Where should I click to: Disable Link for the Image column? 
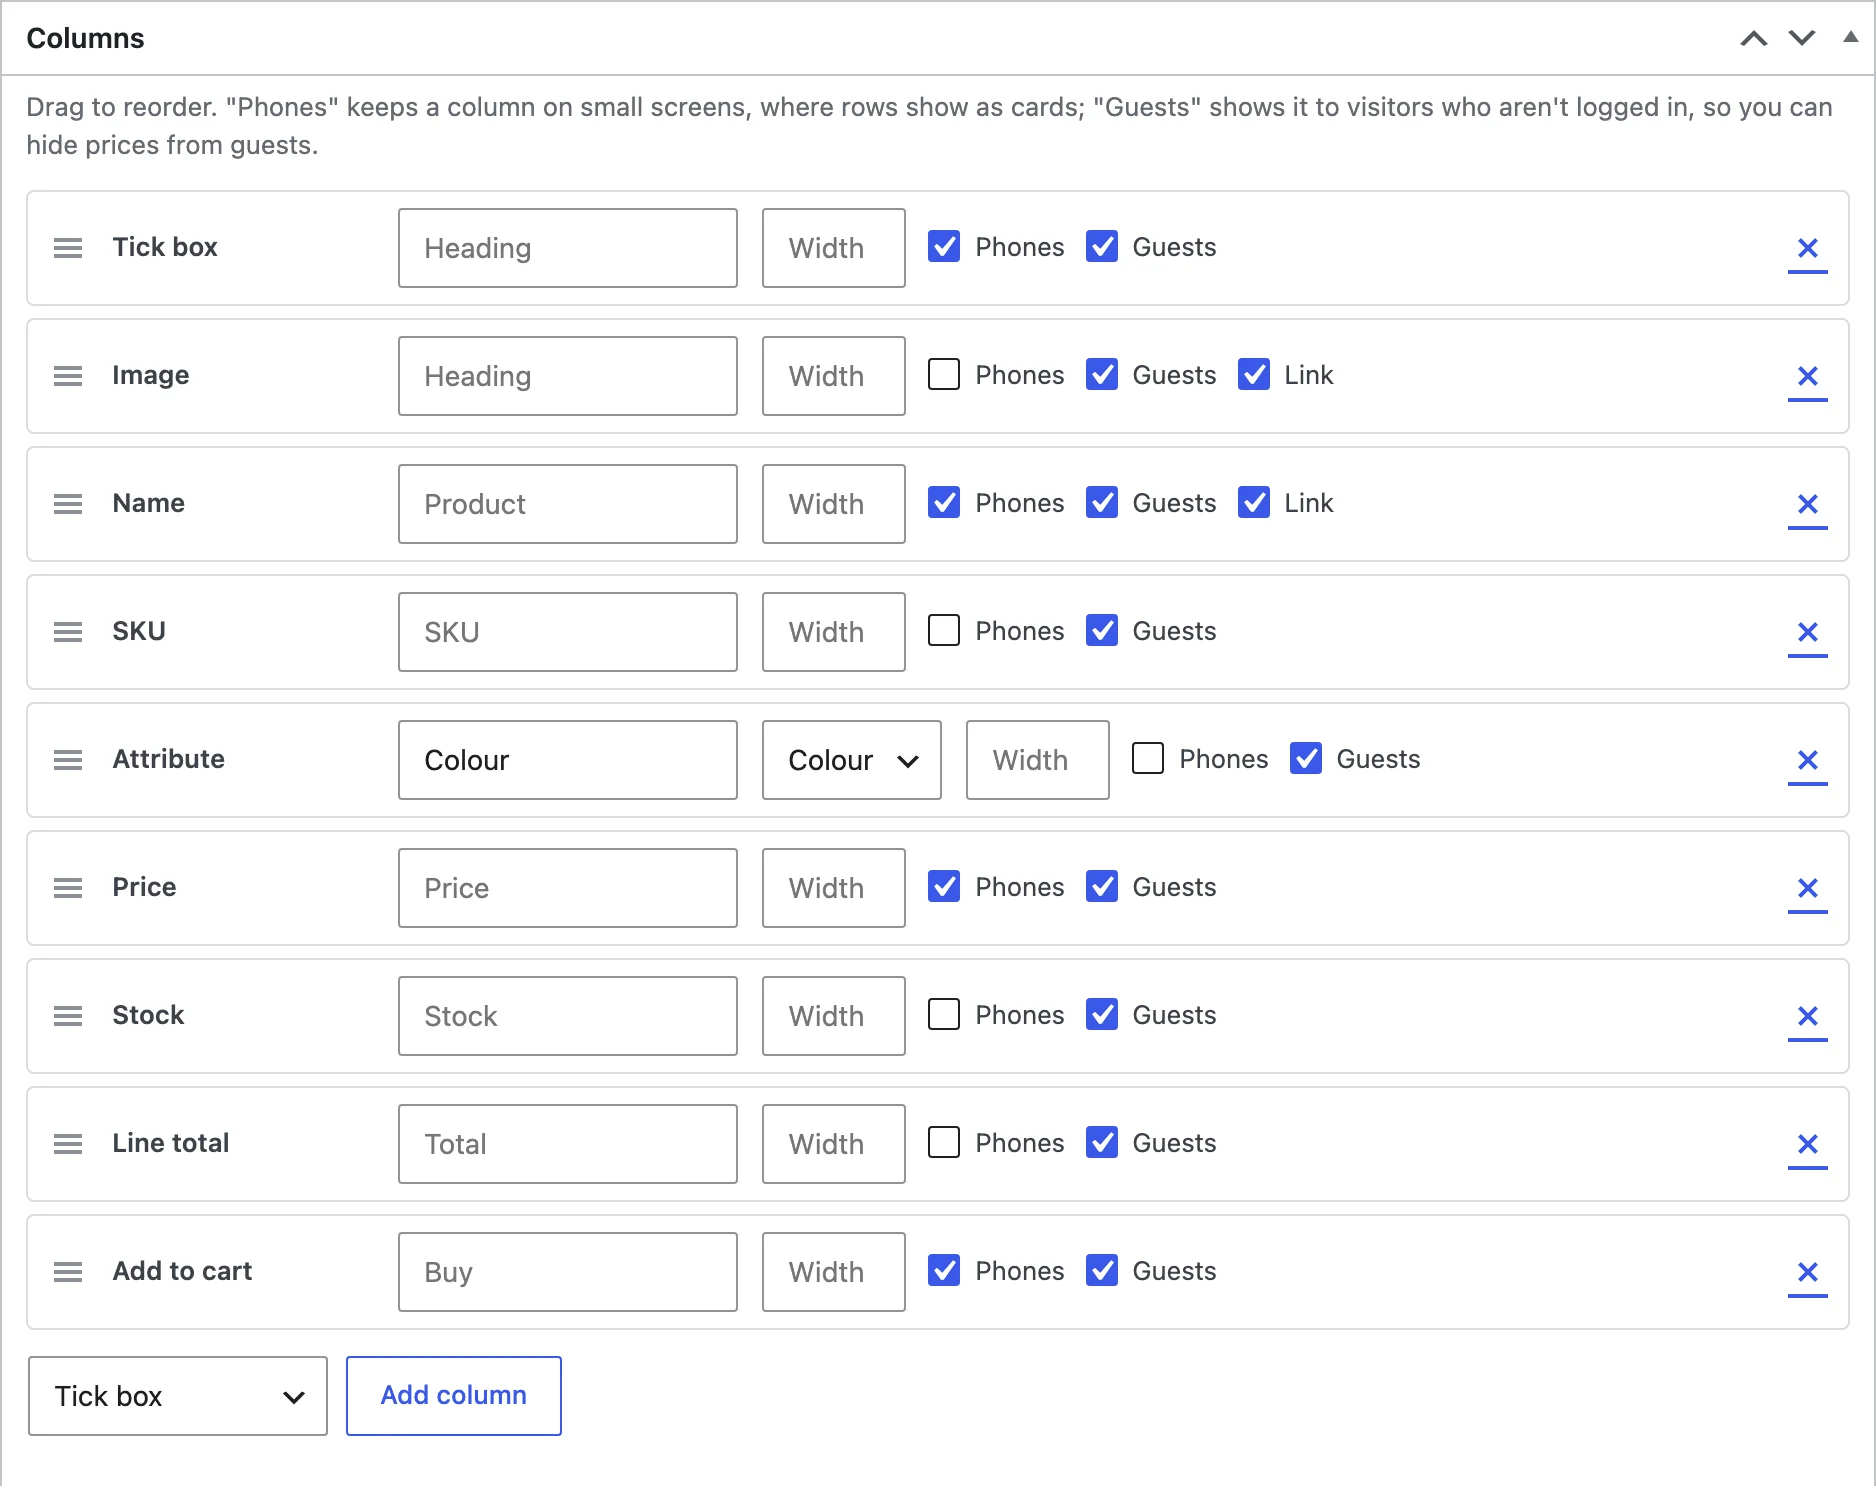1254,374
